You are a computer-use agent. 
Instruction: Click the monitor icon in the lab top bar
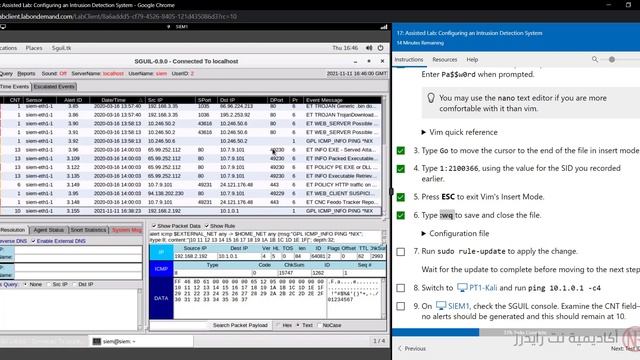(x=3, y=27)
